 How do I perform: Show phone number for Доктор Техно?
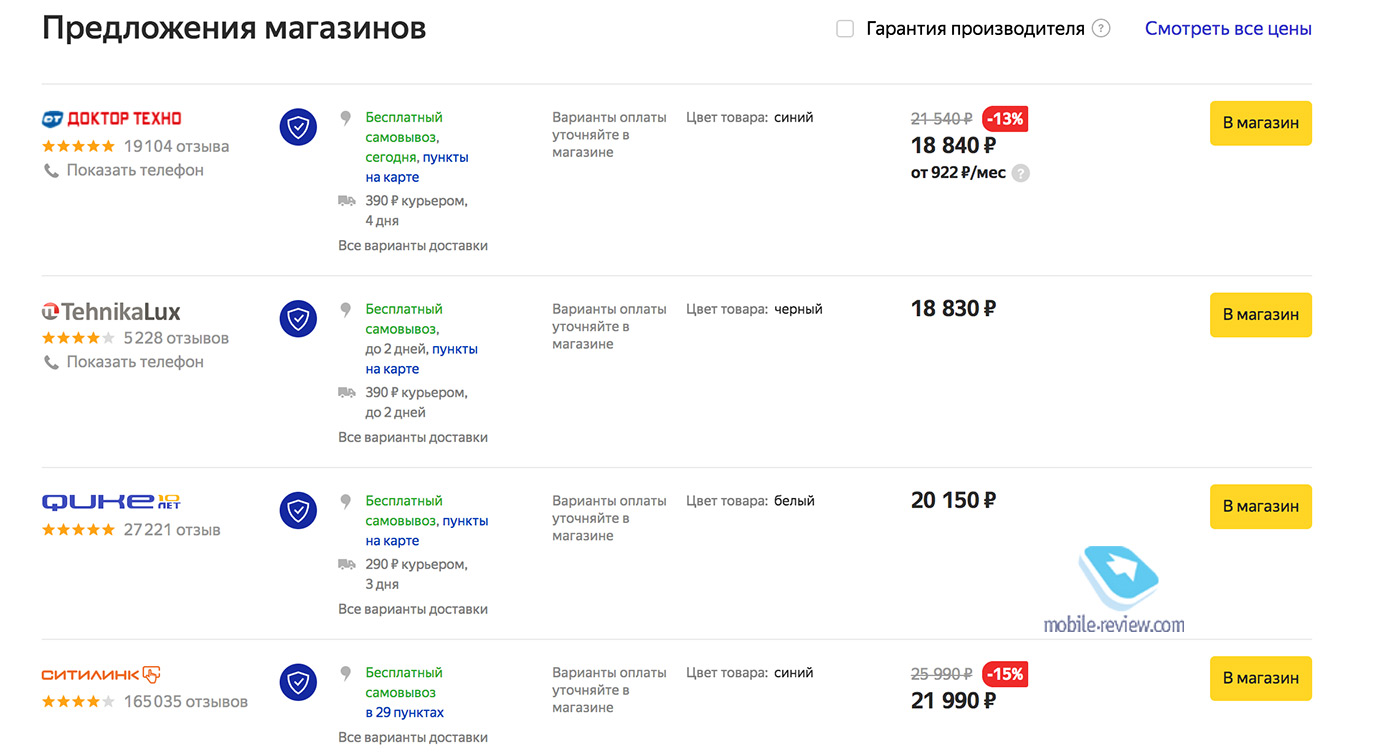(x=134, y=171)
